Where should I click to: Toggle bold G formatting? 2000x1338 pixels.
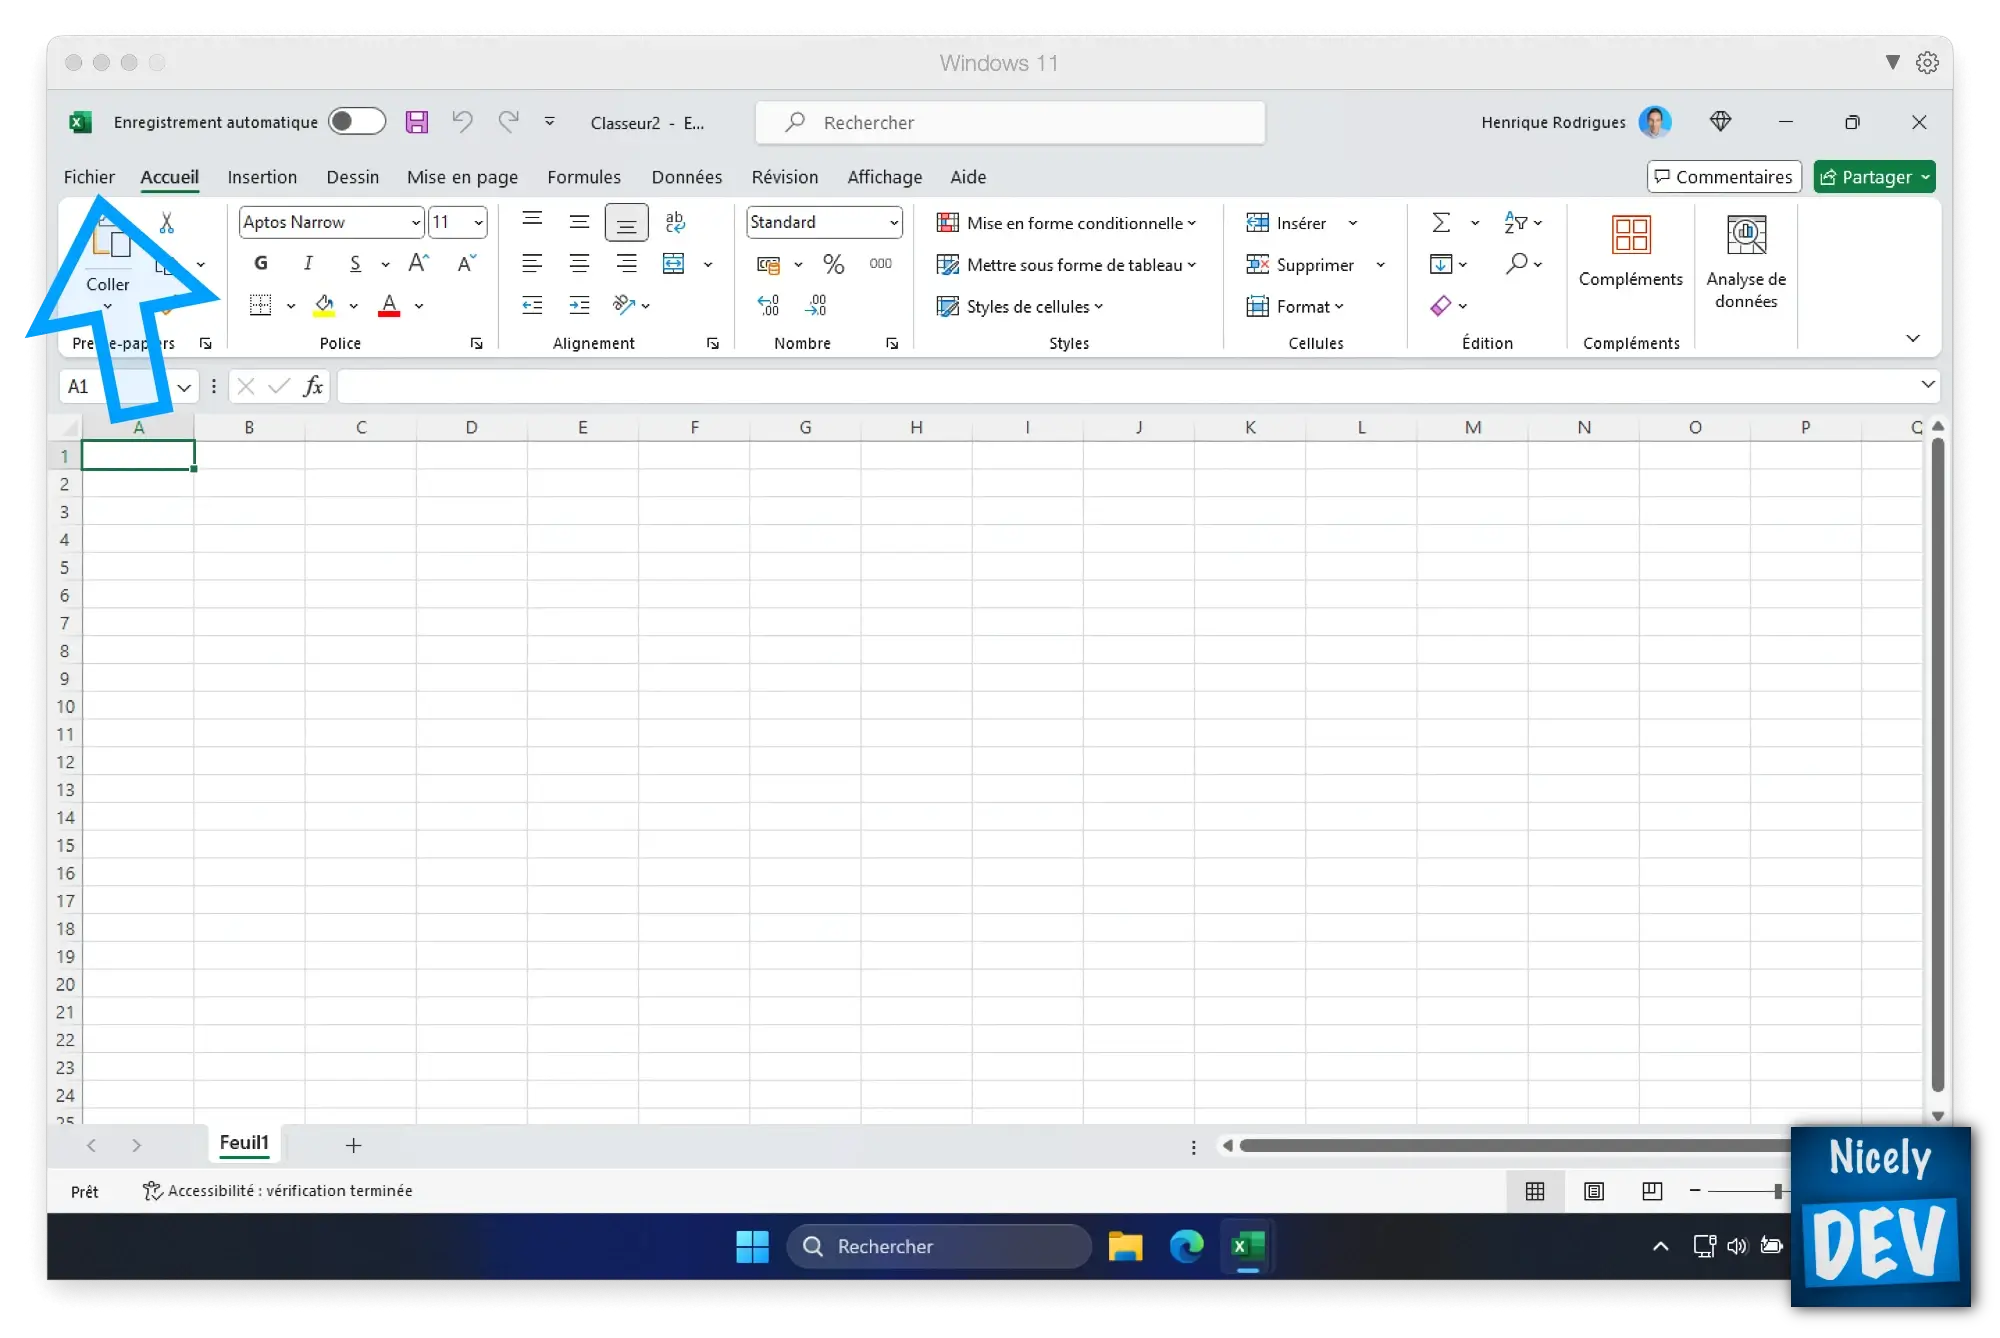pos(261,264)
